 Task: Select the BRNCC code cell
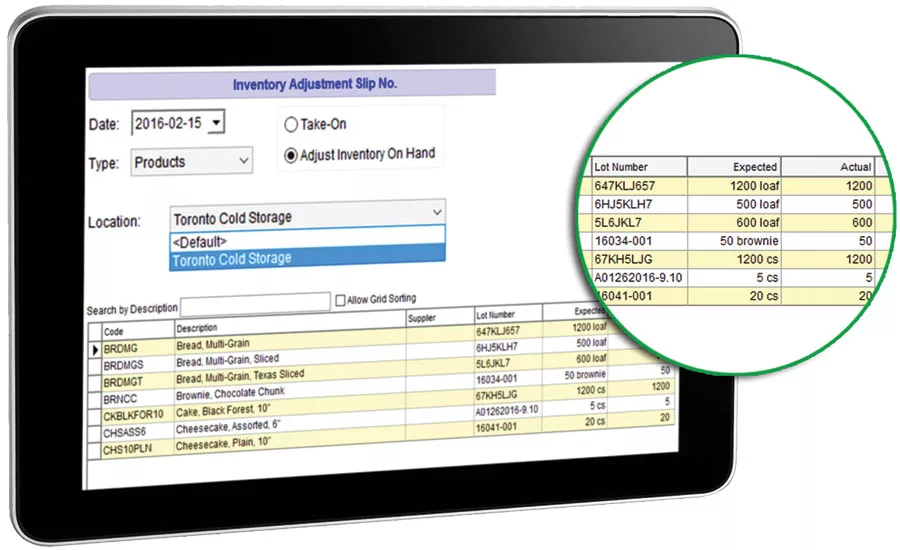pyautogui.click(x=138, y=398)
